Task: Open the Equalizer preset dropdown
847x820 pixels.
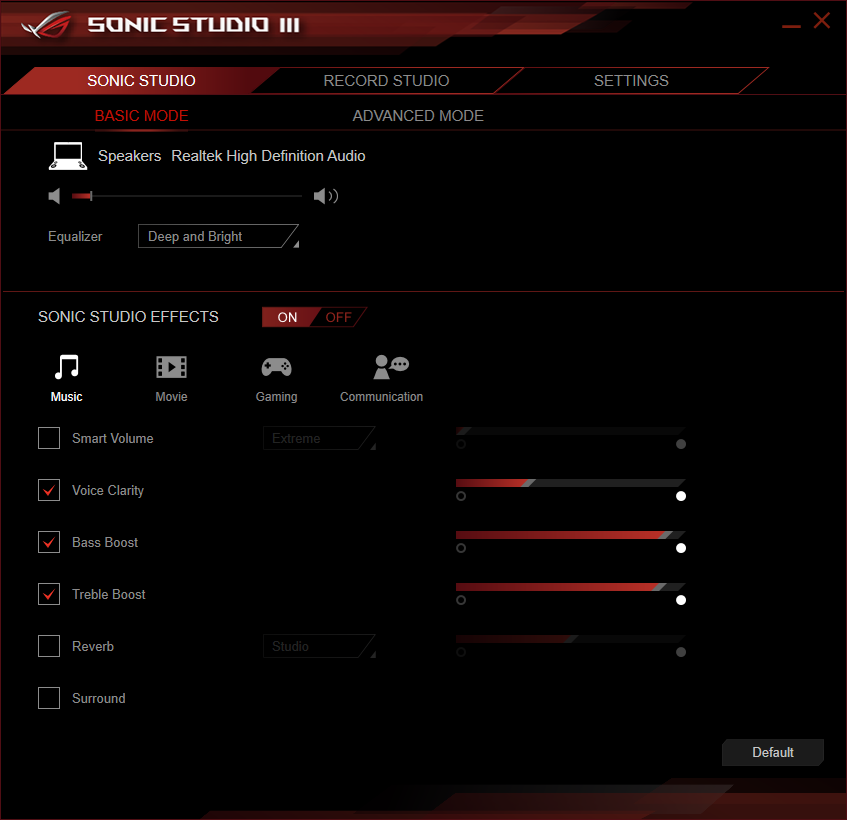Action: pyautogui.click(x=218, y=236)
